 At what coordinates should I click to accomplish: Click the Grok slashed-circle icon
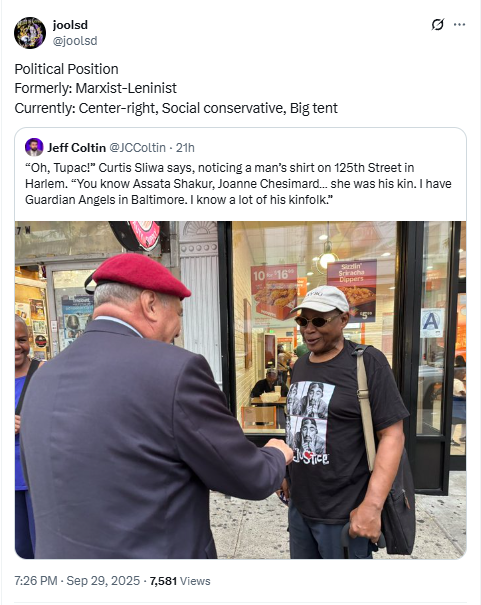coord(437,25)
